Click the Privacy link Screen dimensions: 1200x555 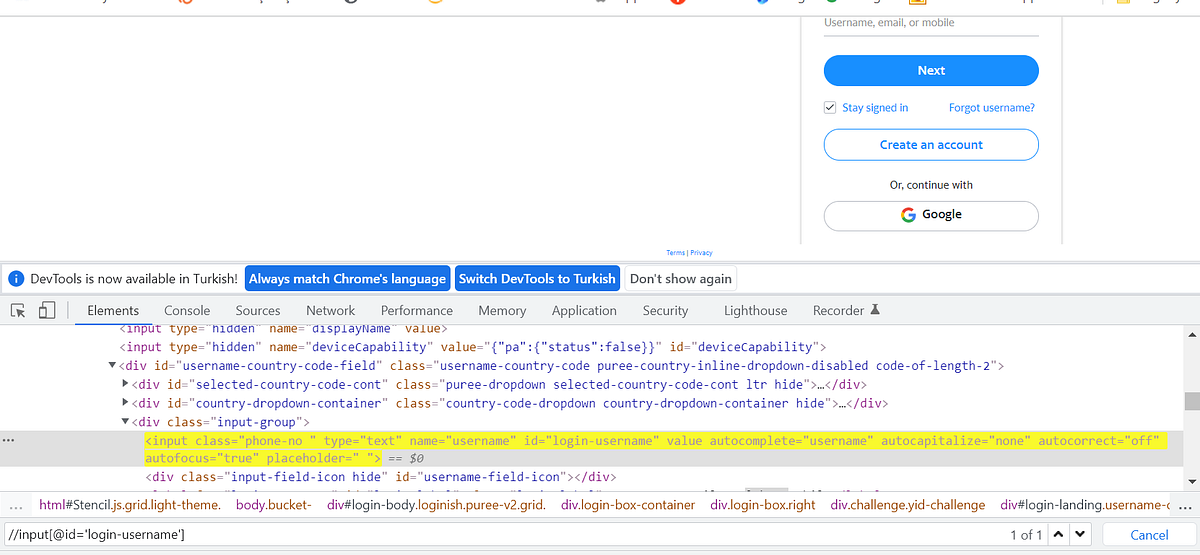pos(702,253)
